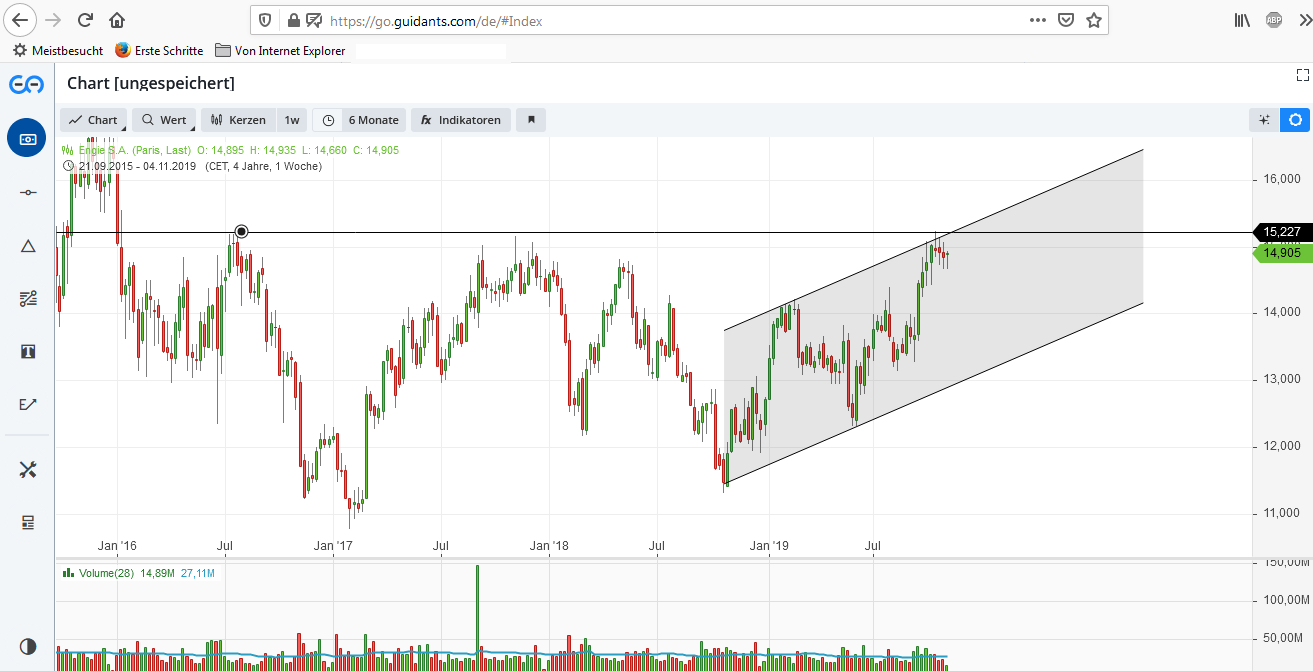Choose the 6 Monate period
The height and width of the screenshot is (671, 1313).
(373, 120)
